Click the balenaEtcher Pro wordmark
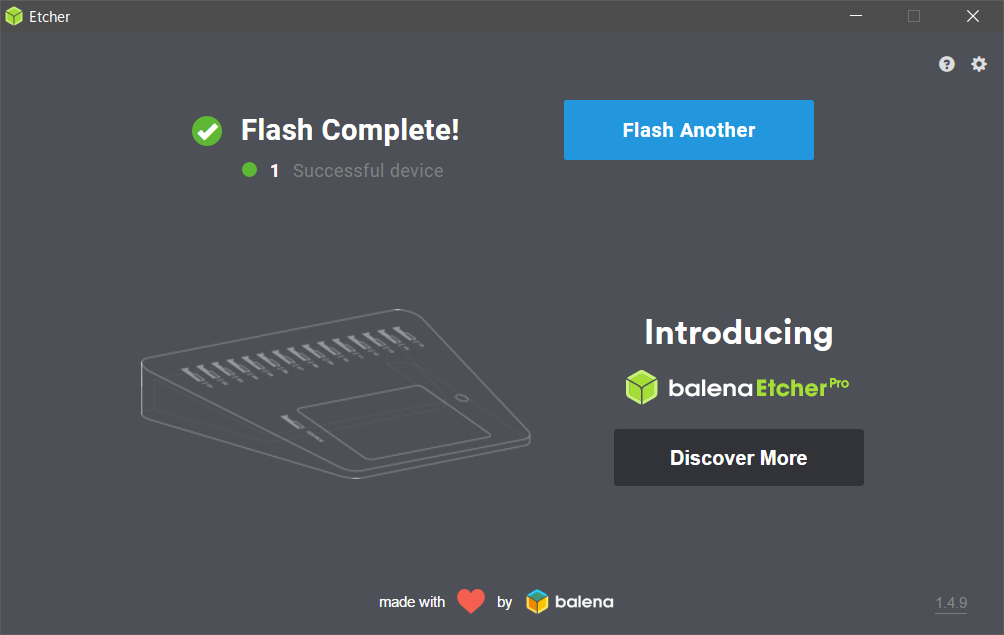Screen dimensions: 1004x635 (759, 388)
